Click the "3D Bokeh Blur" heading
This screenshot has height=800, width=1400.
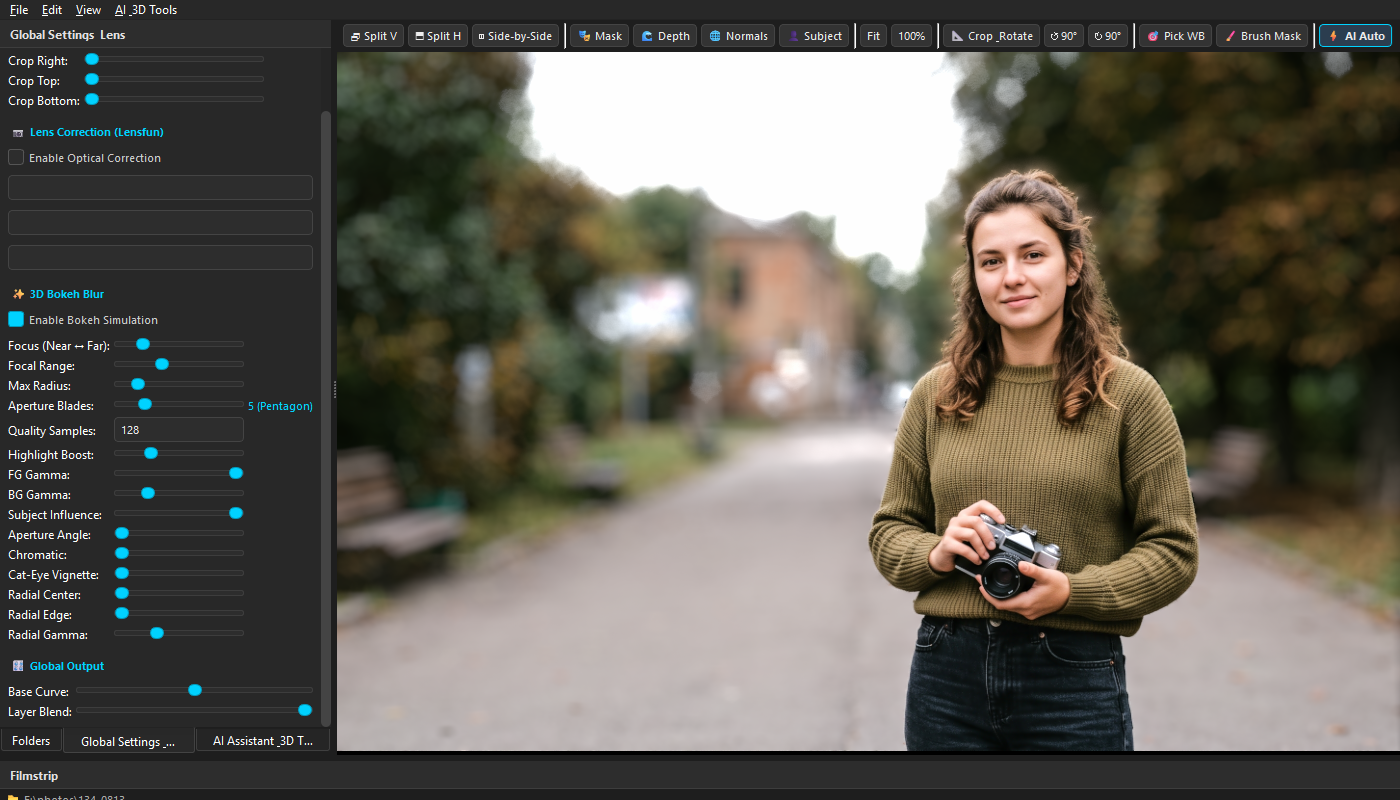click(x=67, y=294)
